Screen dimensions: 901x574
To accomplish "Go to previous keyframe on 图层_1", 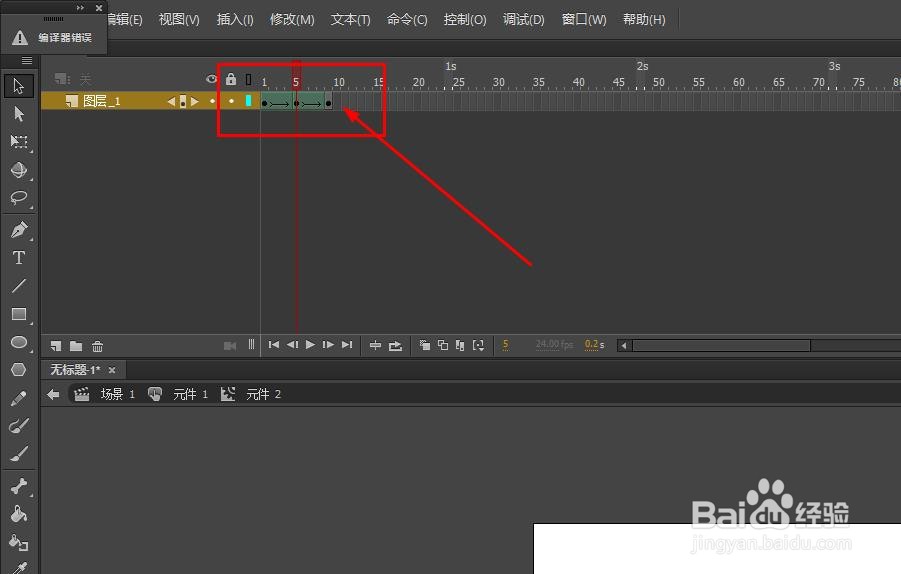I will [171, 102].
